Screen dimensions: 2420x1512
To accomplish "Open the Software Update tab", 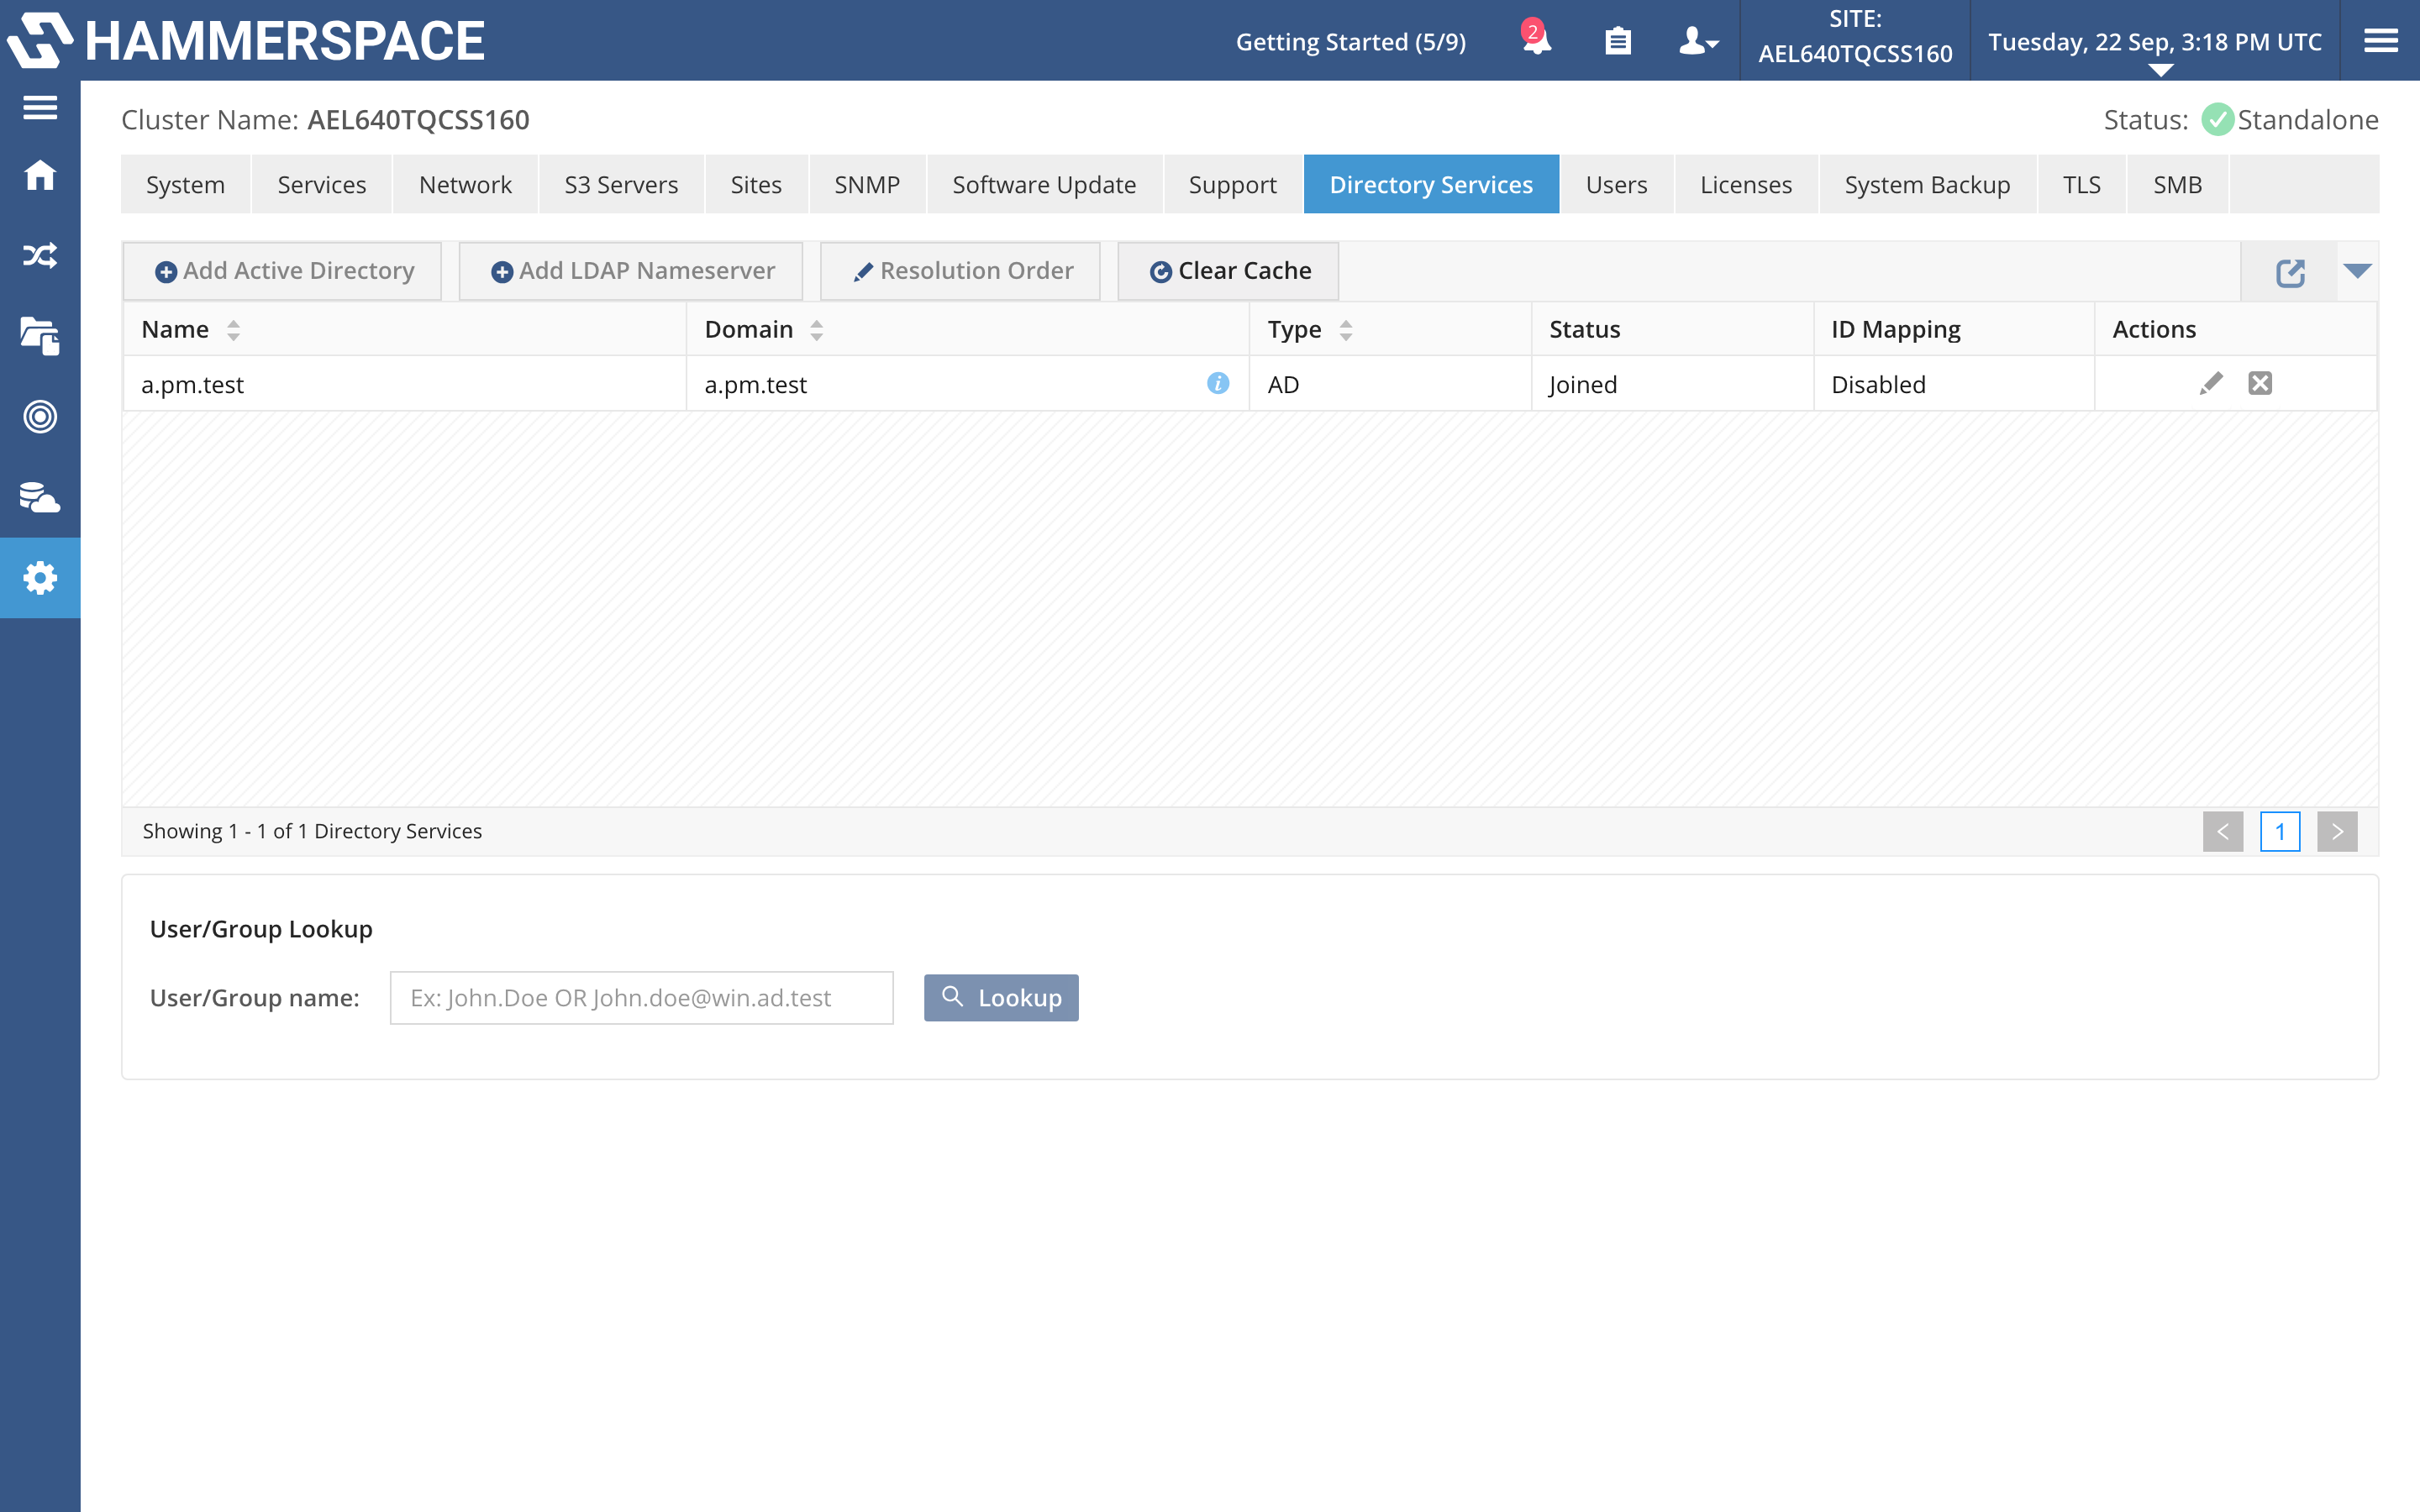I will coord(1044,184).
